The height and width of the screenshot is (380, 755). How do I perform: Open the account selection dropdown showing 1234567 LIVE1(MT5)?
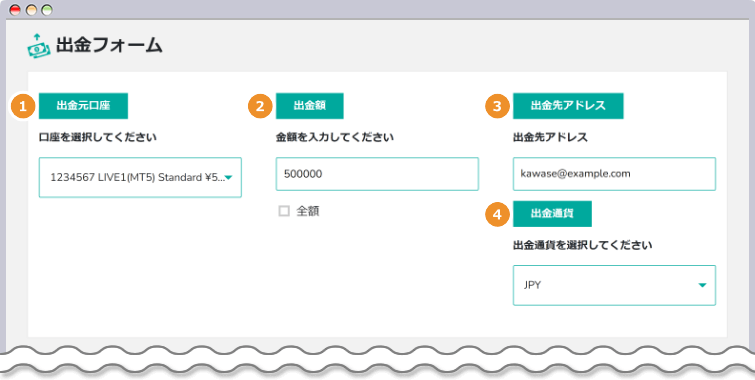(140, 177)
